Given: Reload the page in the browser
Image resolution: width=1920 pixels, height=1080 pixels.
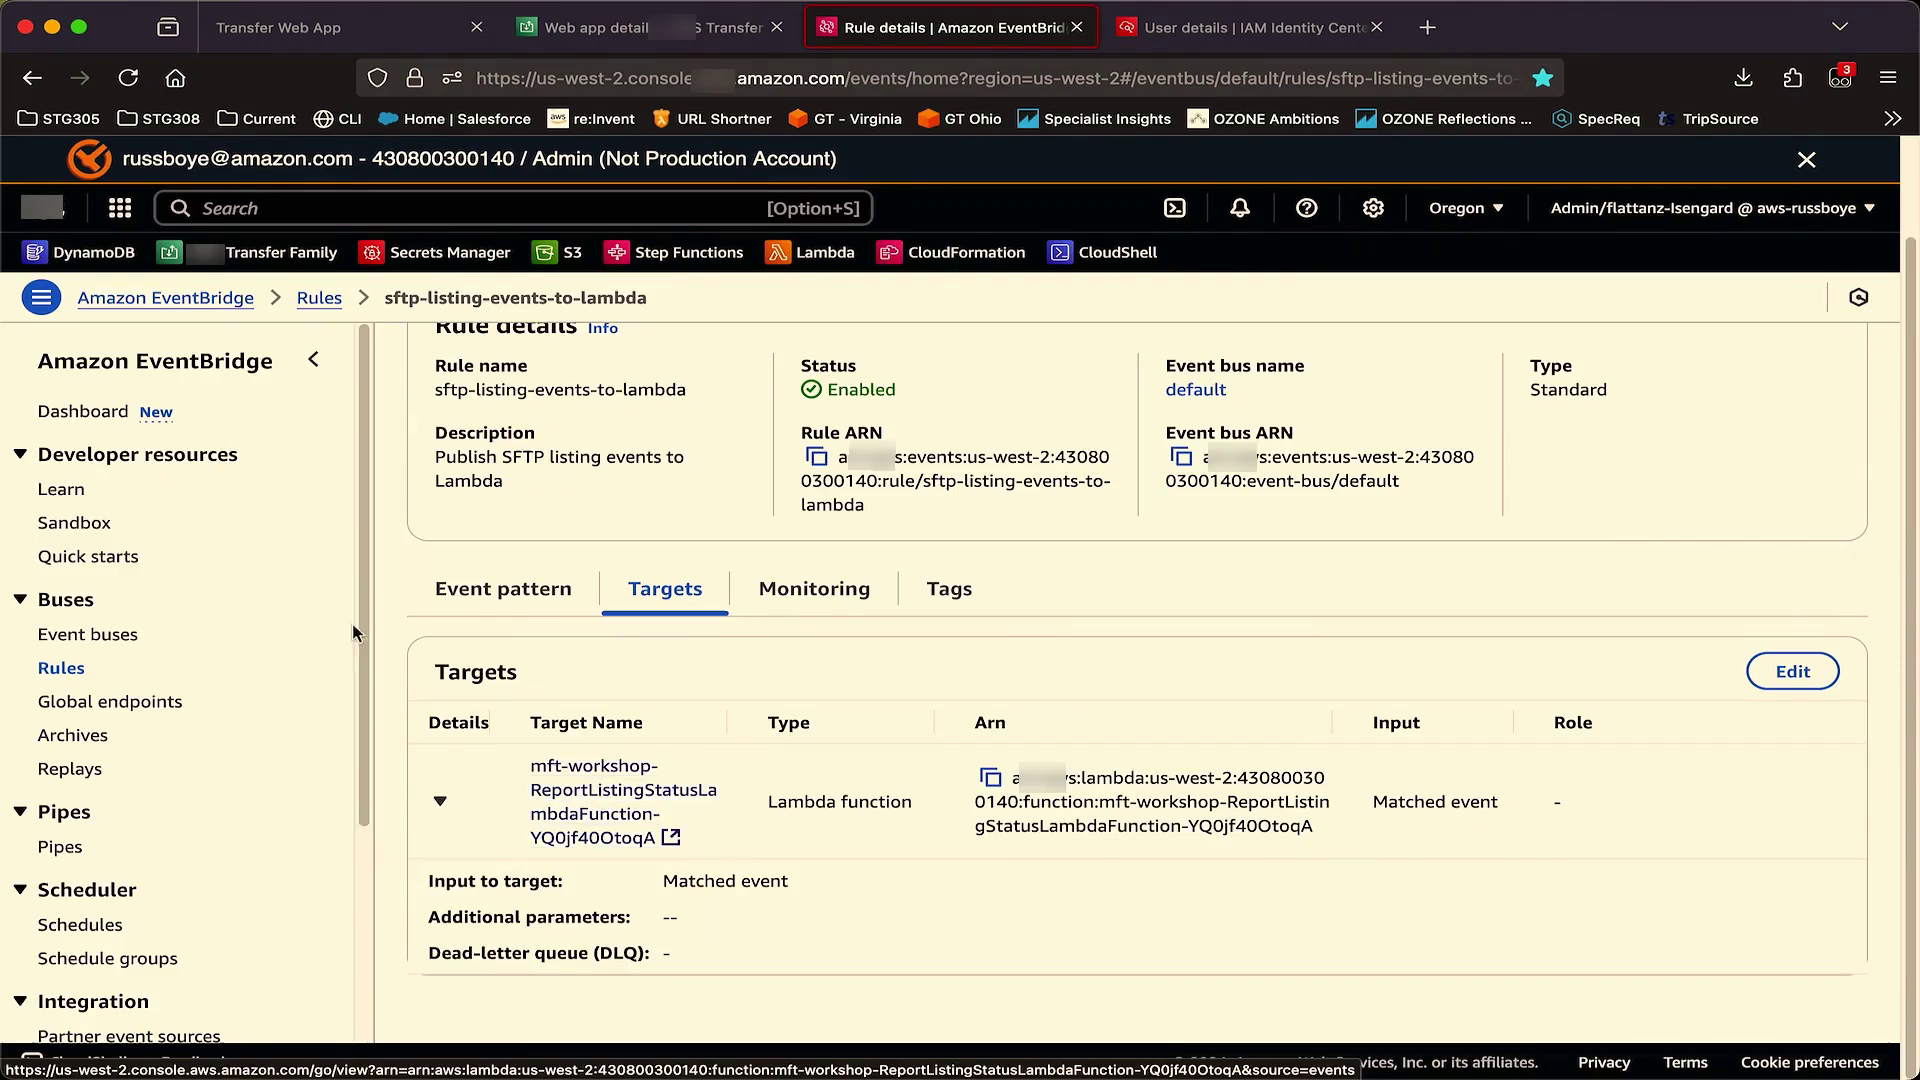Looking at the screenshot, I should (x=128, y=77).
